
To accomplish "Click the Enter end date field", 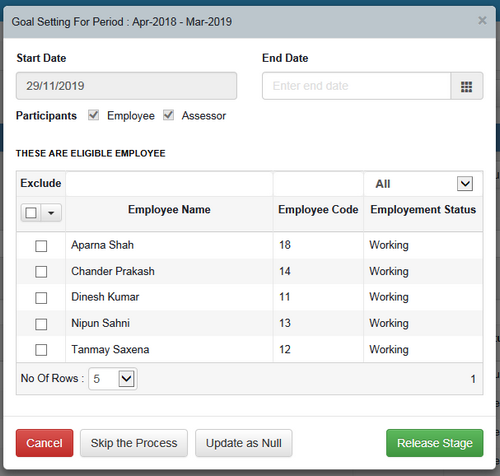I will click(356, 86).
